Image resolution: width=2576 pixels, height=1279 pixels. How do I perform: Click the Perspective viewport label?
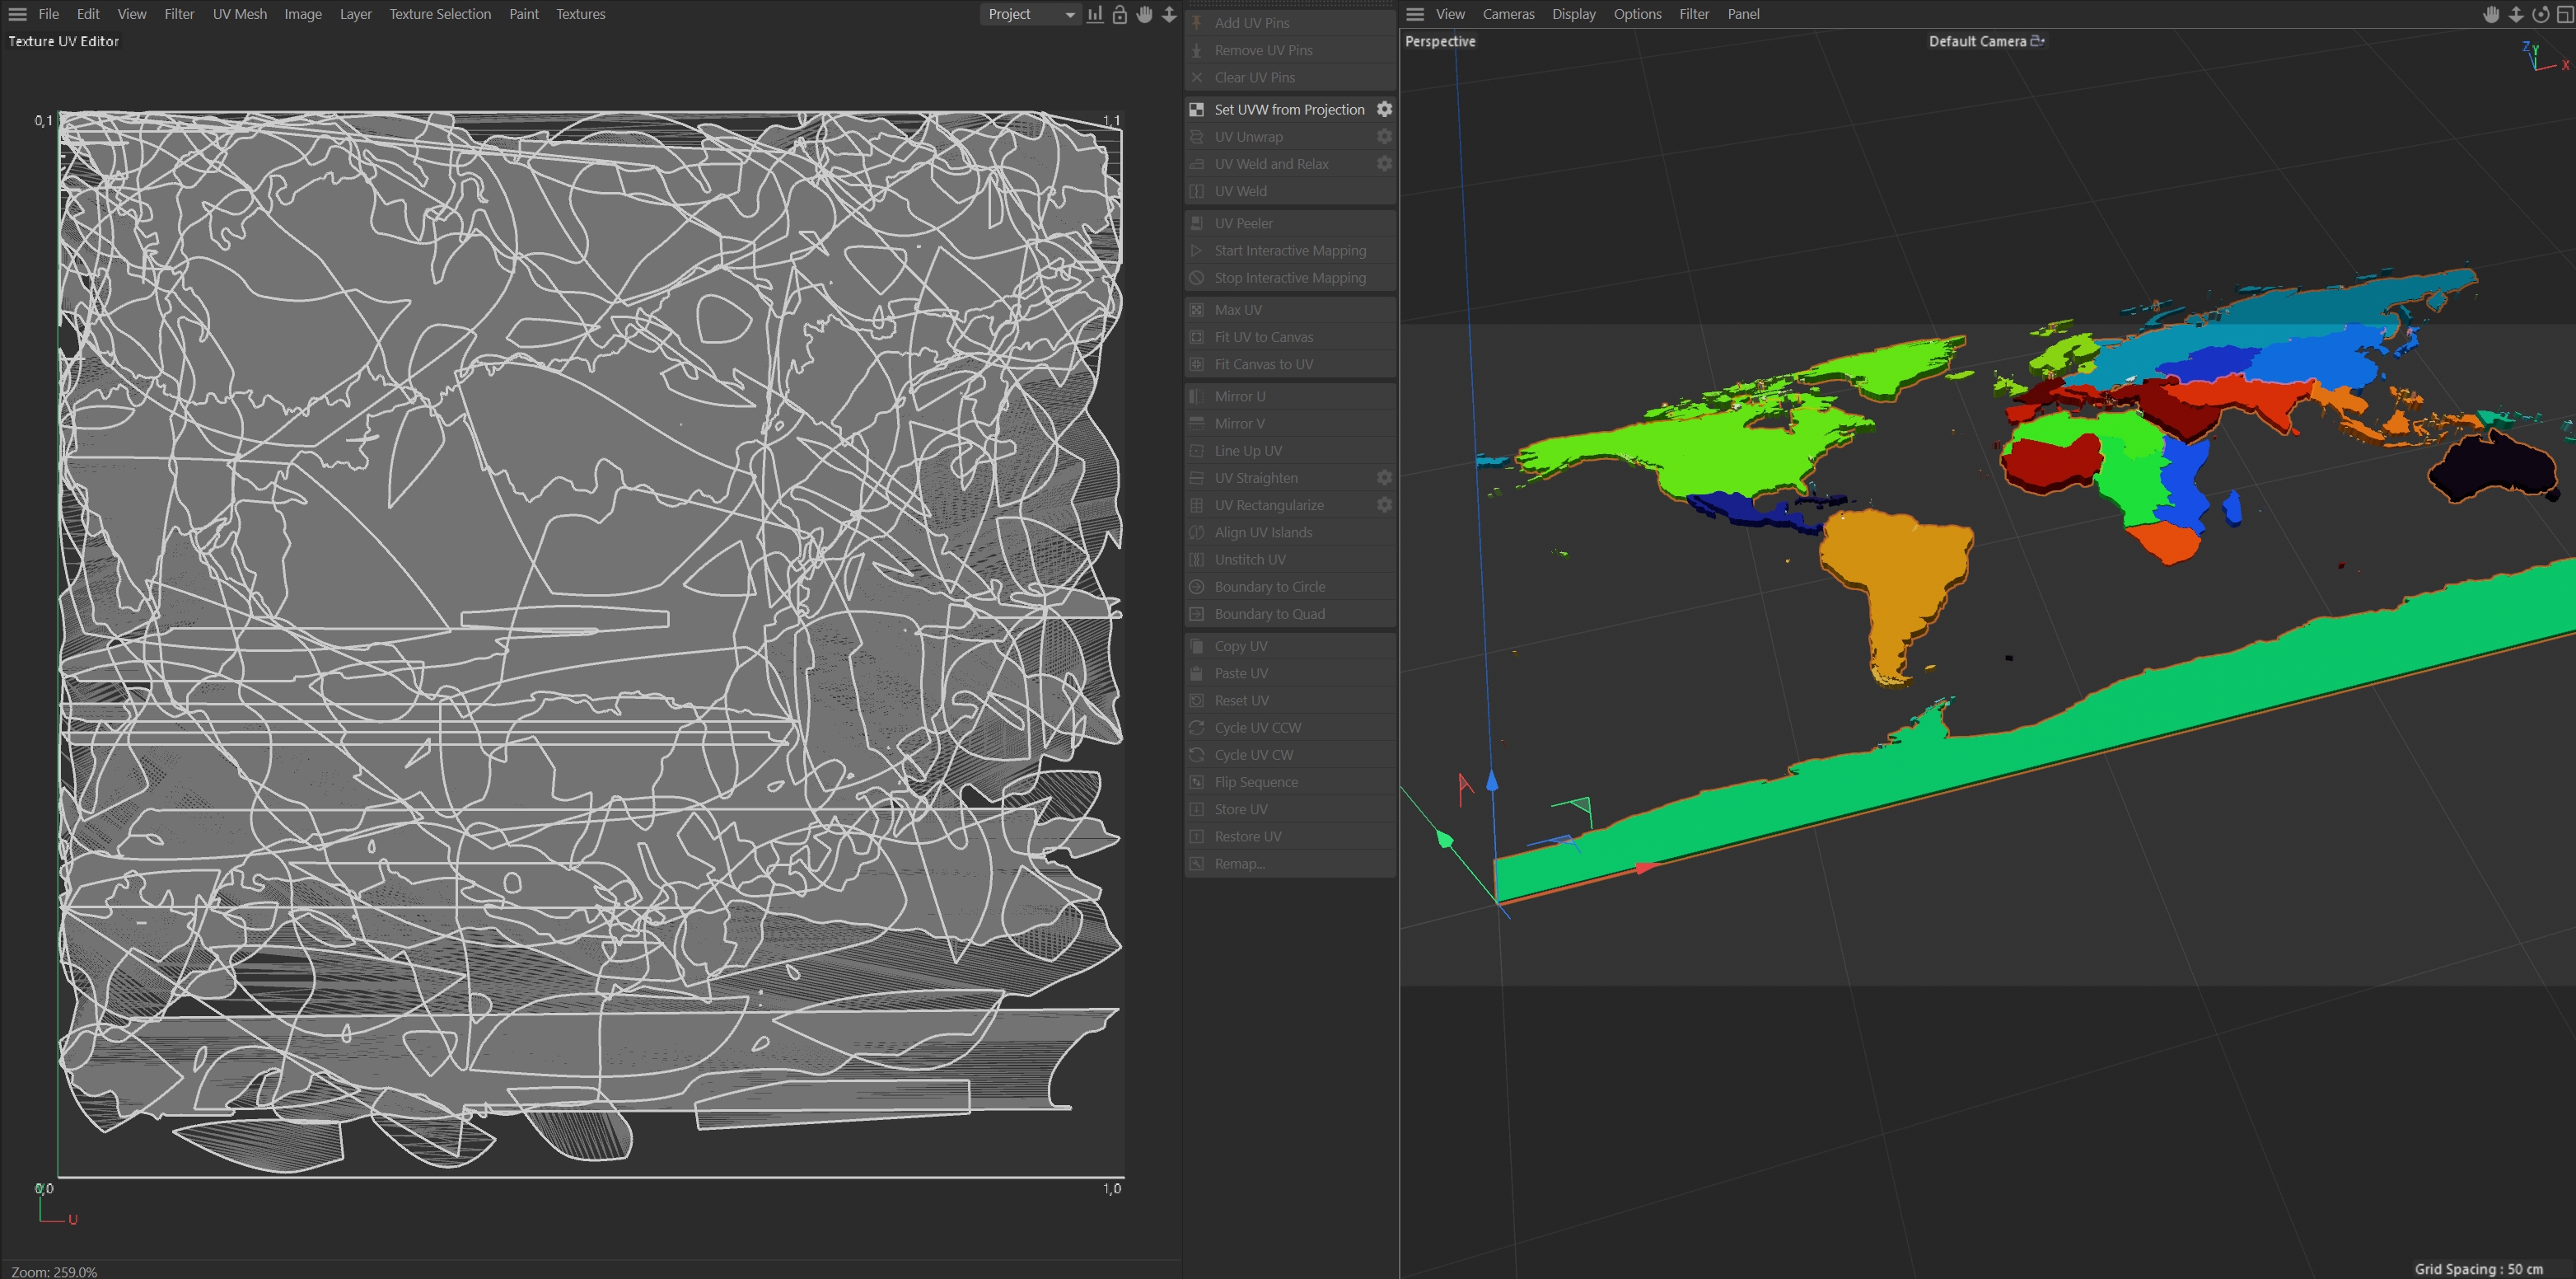pyautogui.click(x=1440, y=41)
